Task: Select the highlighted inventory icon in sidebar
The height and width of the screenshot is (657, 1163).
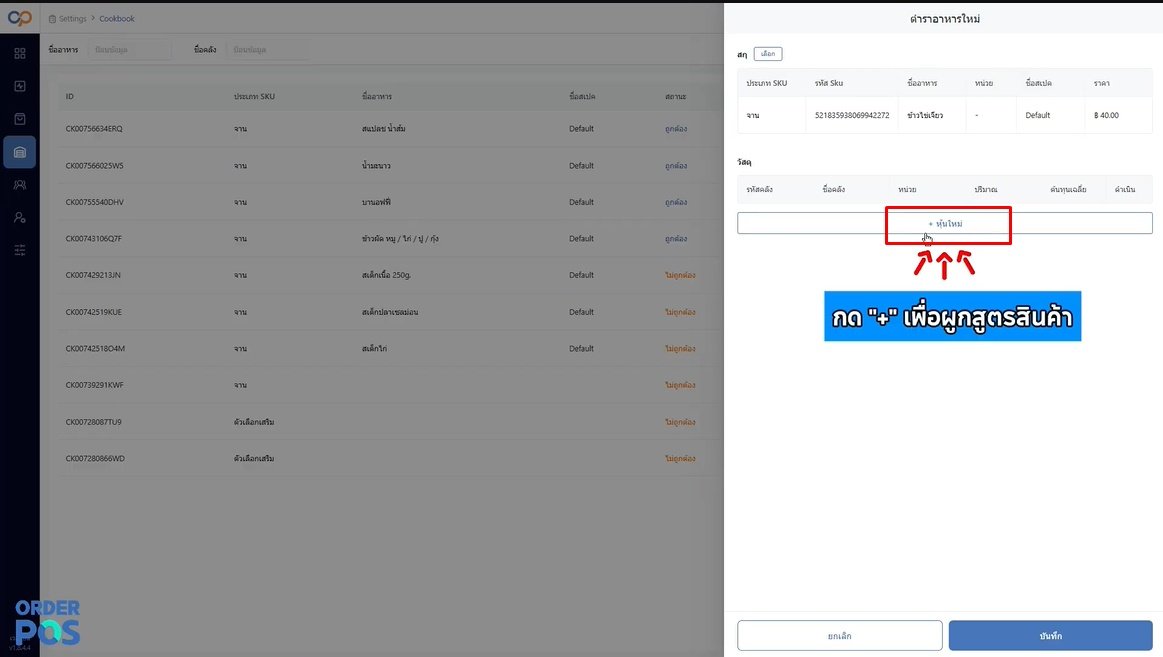Action: pyautogui.click(x=20, y=152)
